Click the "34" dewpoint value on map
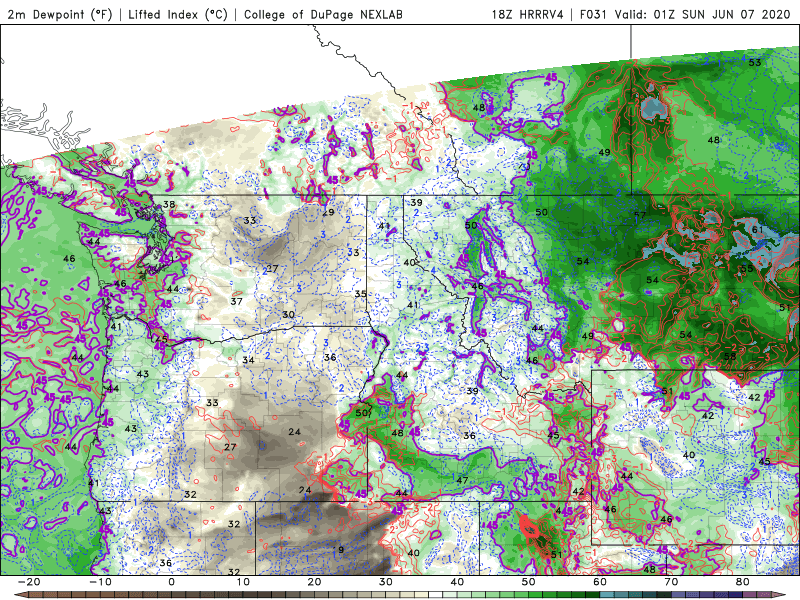Image resolution: width=800 pixels, height=600 pixels. pos(248,360)
